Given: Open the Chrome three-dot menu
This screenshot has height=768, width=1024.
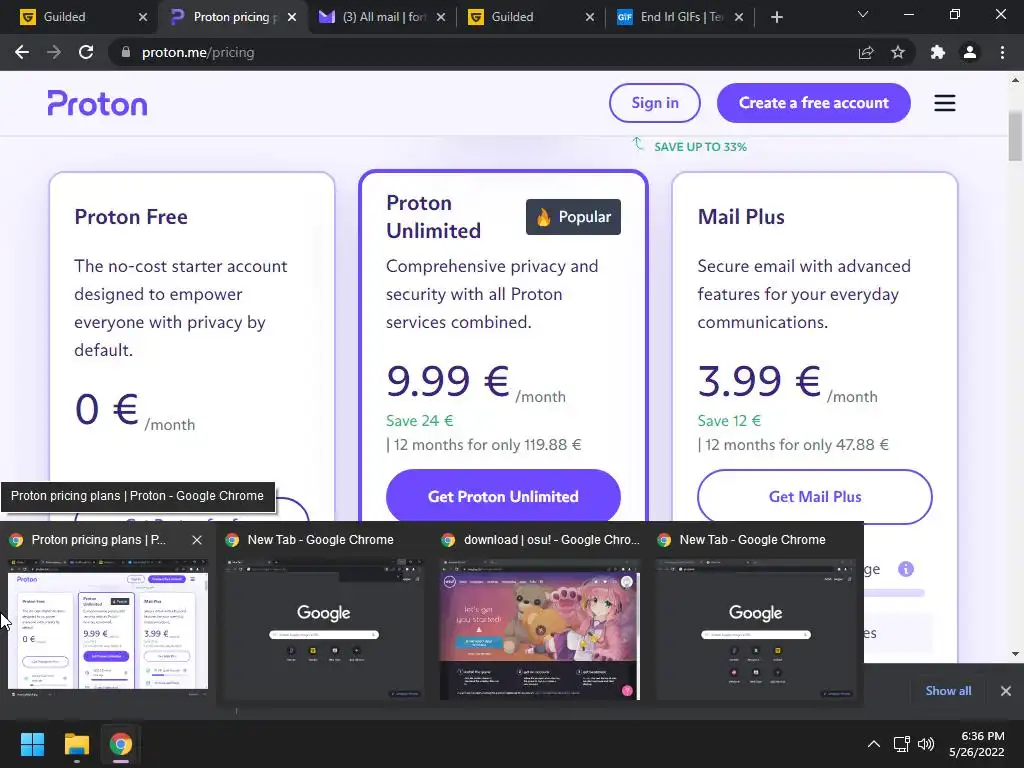Looking at the screenshot, I should [1002, 52].
